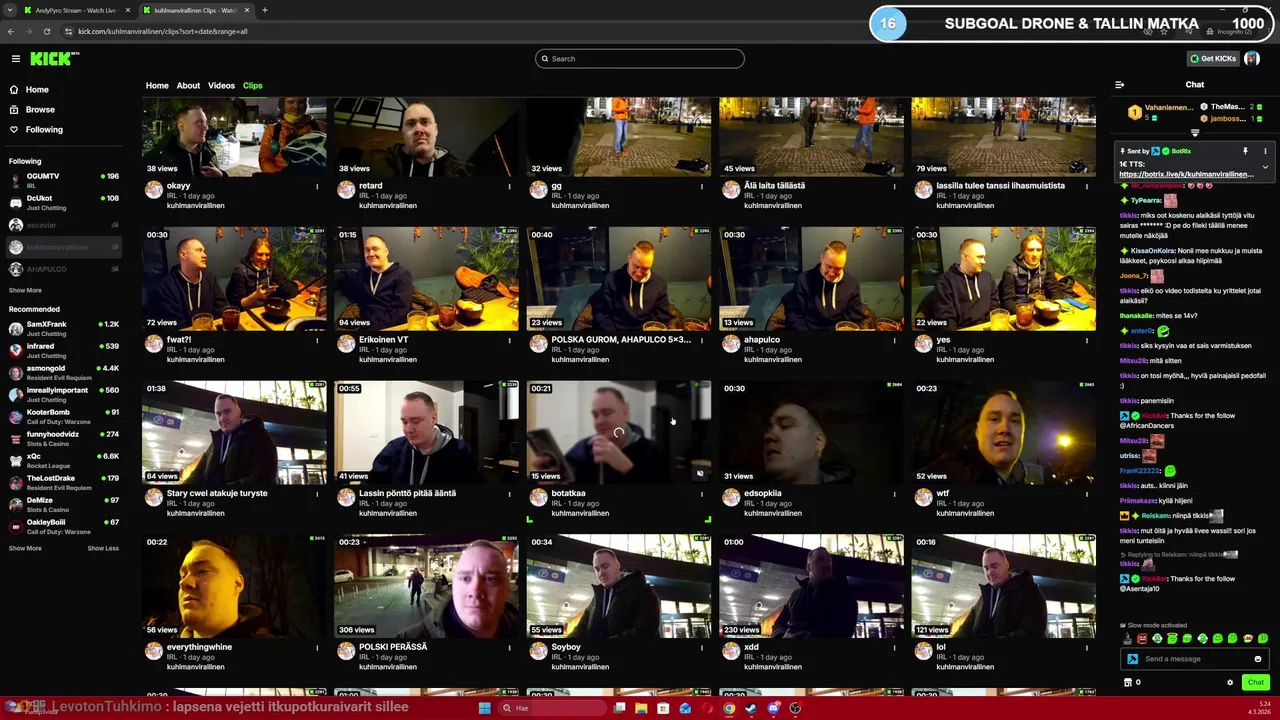Reload the browser page
This screenshot has width=1280, height=720.
tap(46, 31)
